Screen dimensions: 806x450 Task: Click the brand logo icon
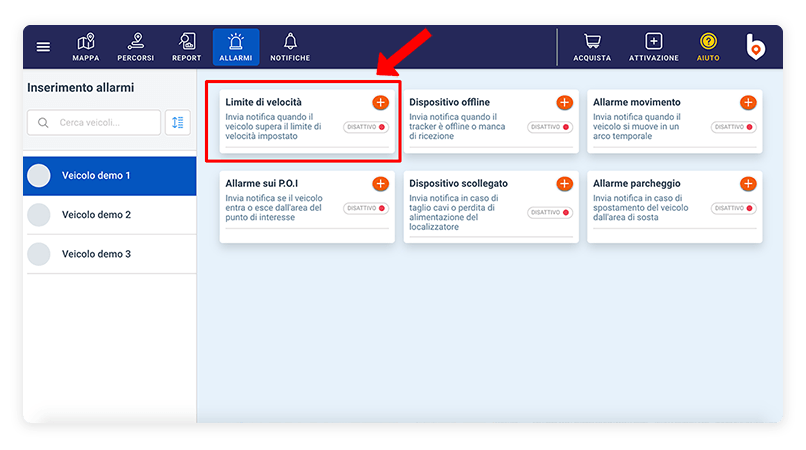756,47
